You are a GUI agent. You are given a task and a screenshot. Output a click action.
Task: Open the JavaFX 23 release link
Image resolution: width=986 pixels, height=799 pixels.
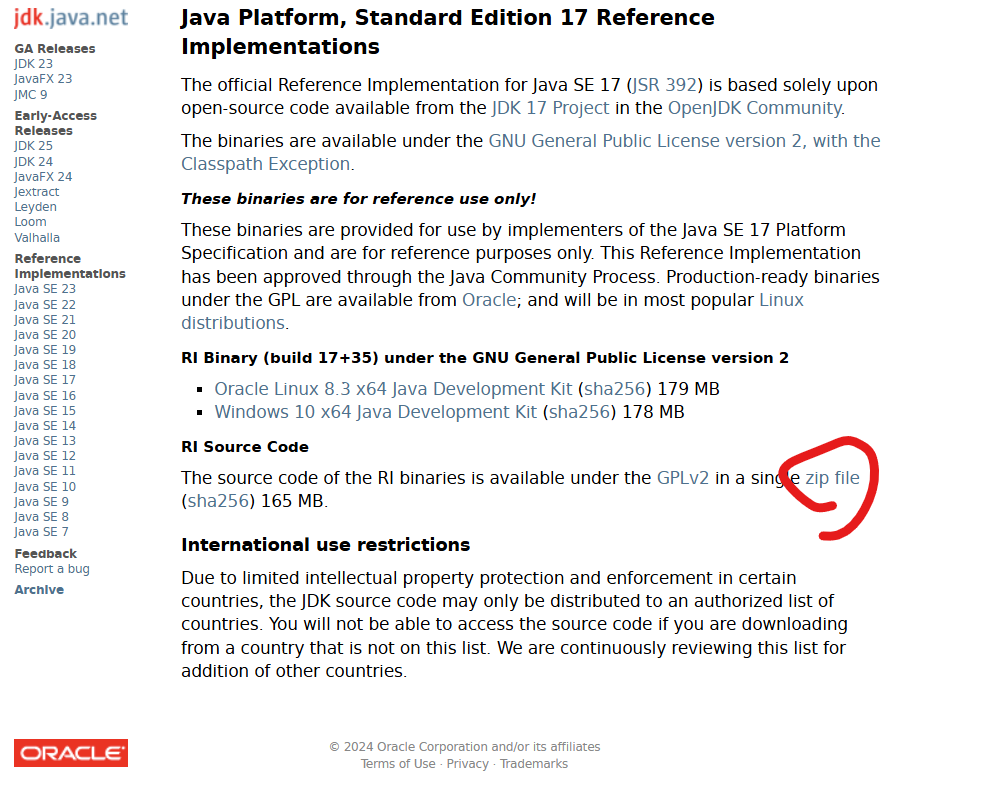(43, 79)
